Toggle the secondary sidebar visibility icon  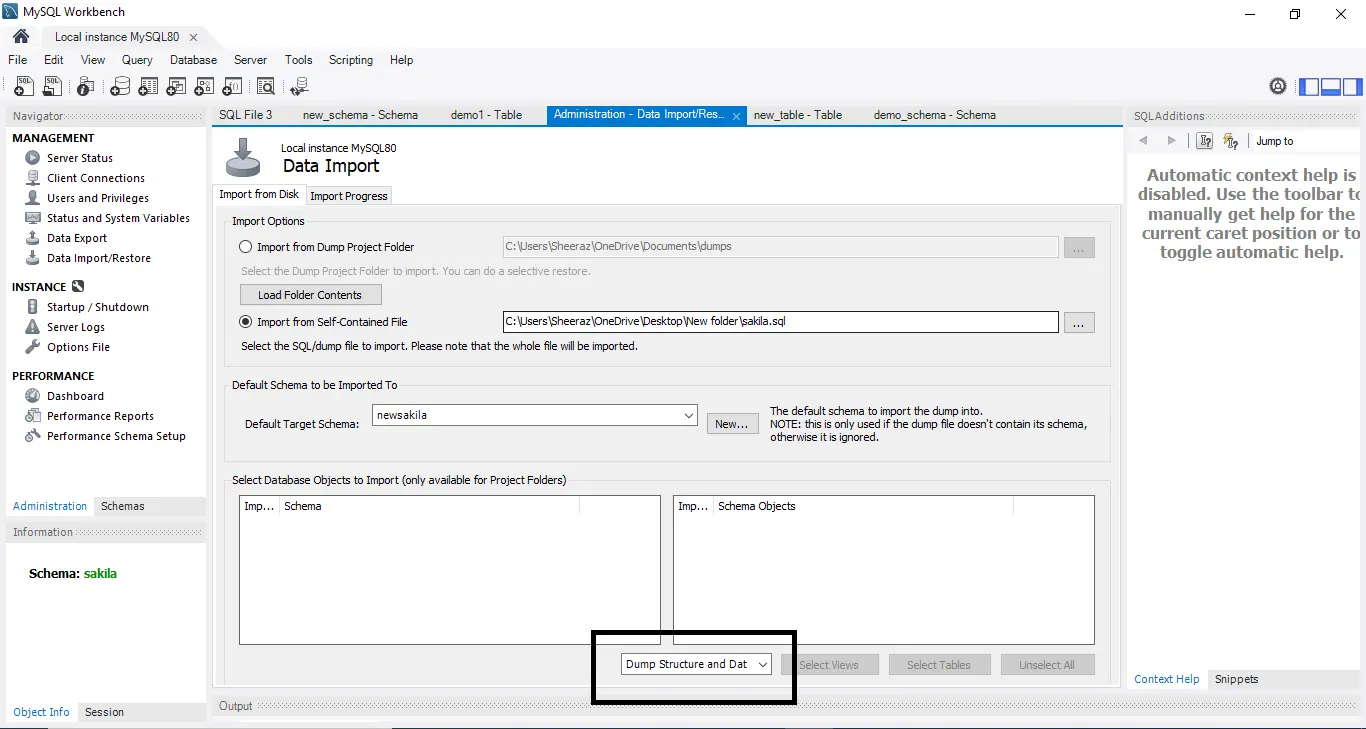(1353, 87)
